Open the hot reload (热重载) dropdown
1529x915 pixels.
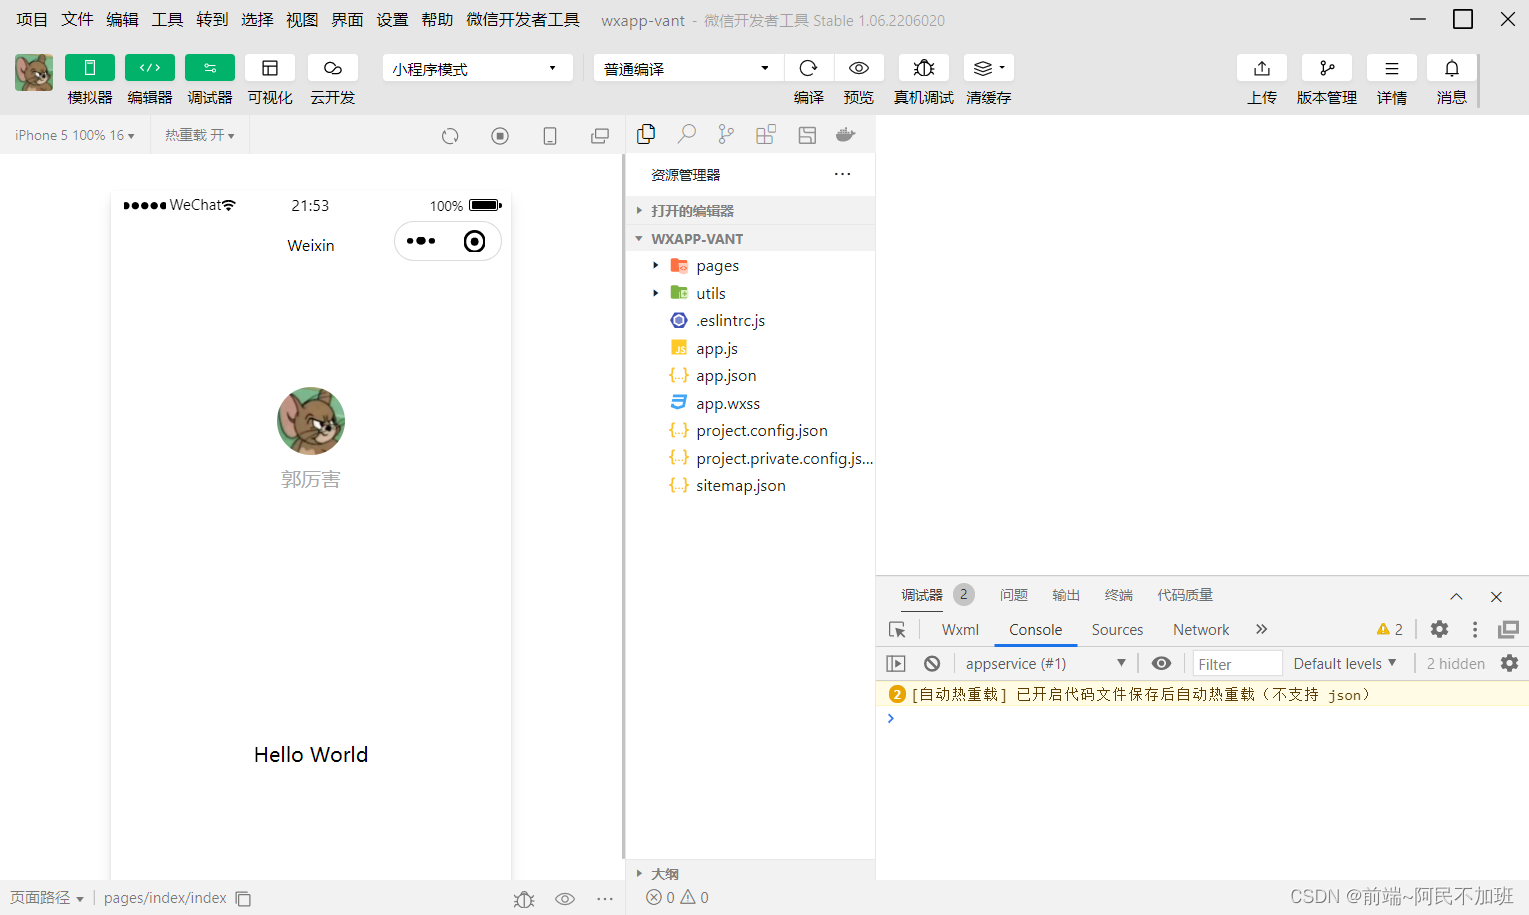tap(200, 135)
